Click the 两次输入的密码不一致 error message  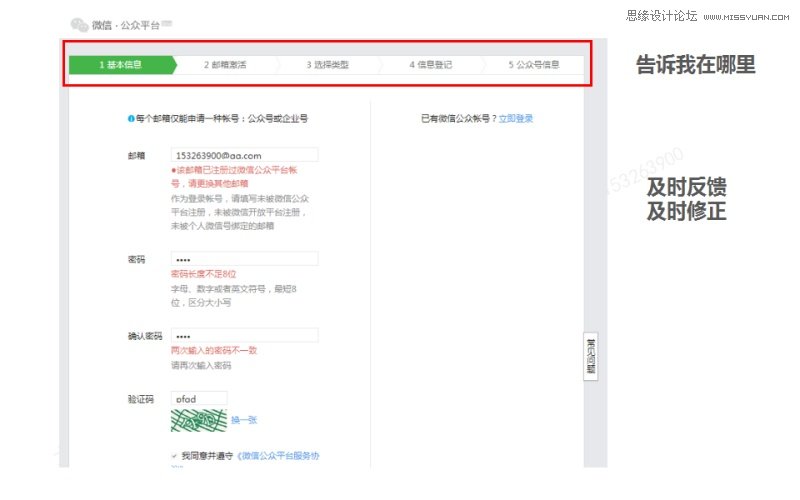pos(214,351)
